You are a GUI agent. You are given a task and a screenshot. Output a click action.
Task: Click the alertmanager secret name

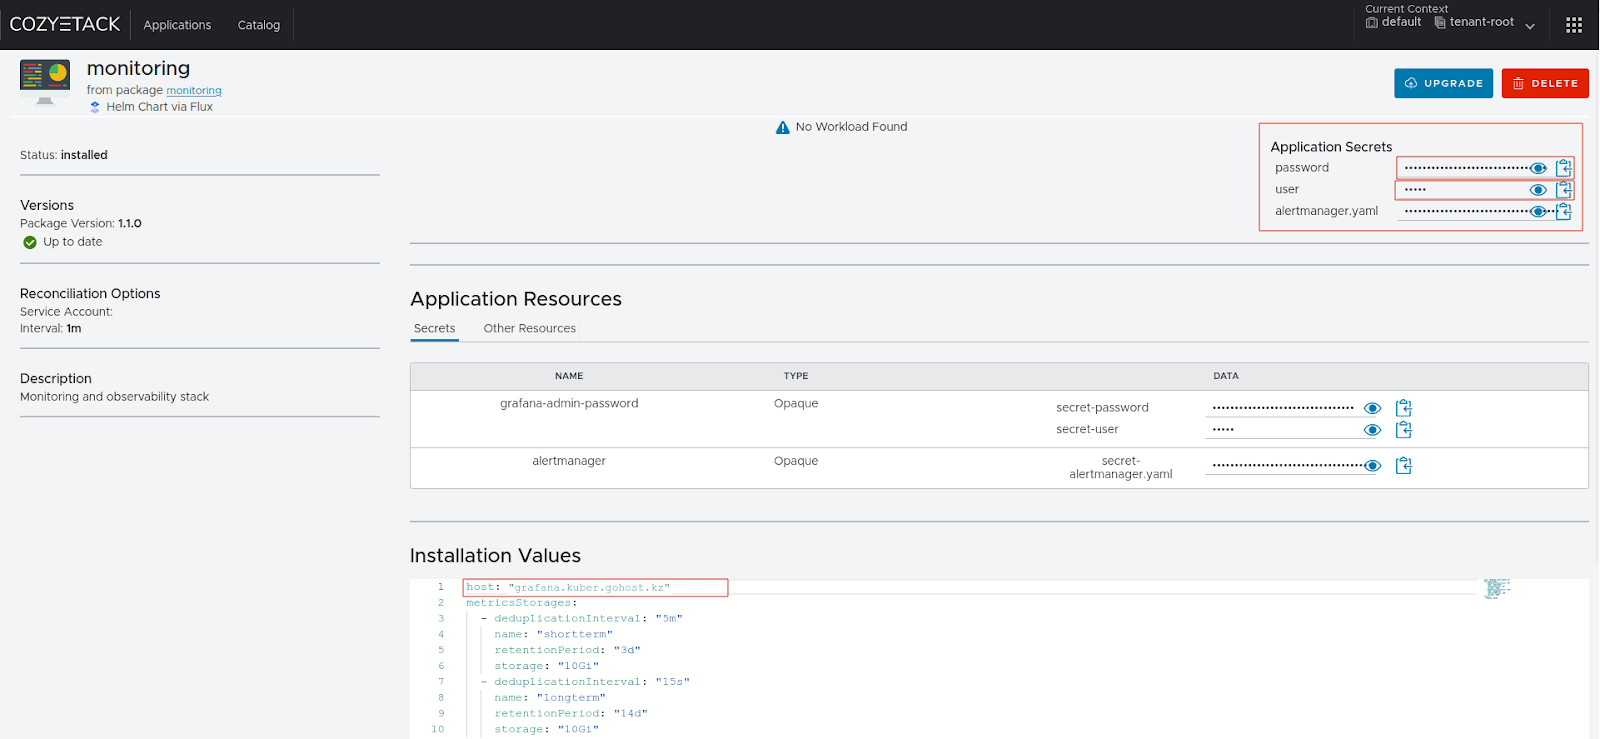[569, 461]
